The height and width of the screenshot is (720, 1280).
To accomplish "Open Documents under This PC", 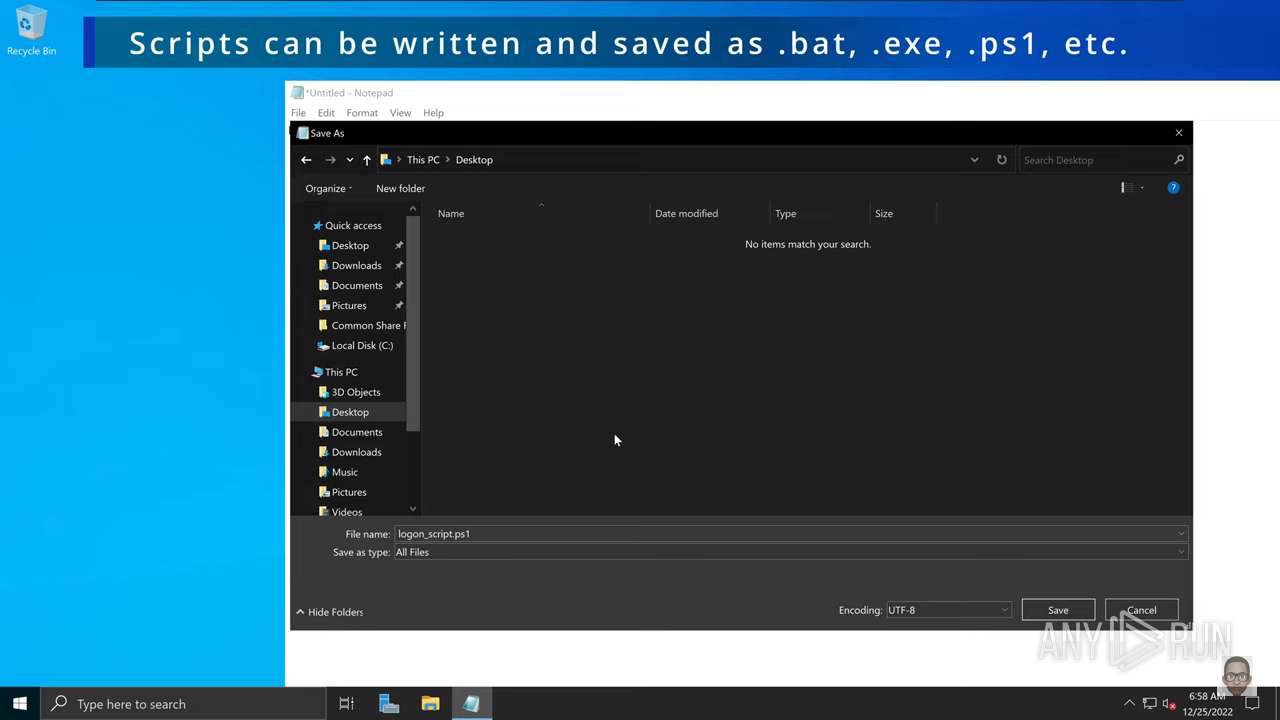I will coord(357,432).
